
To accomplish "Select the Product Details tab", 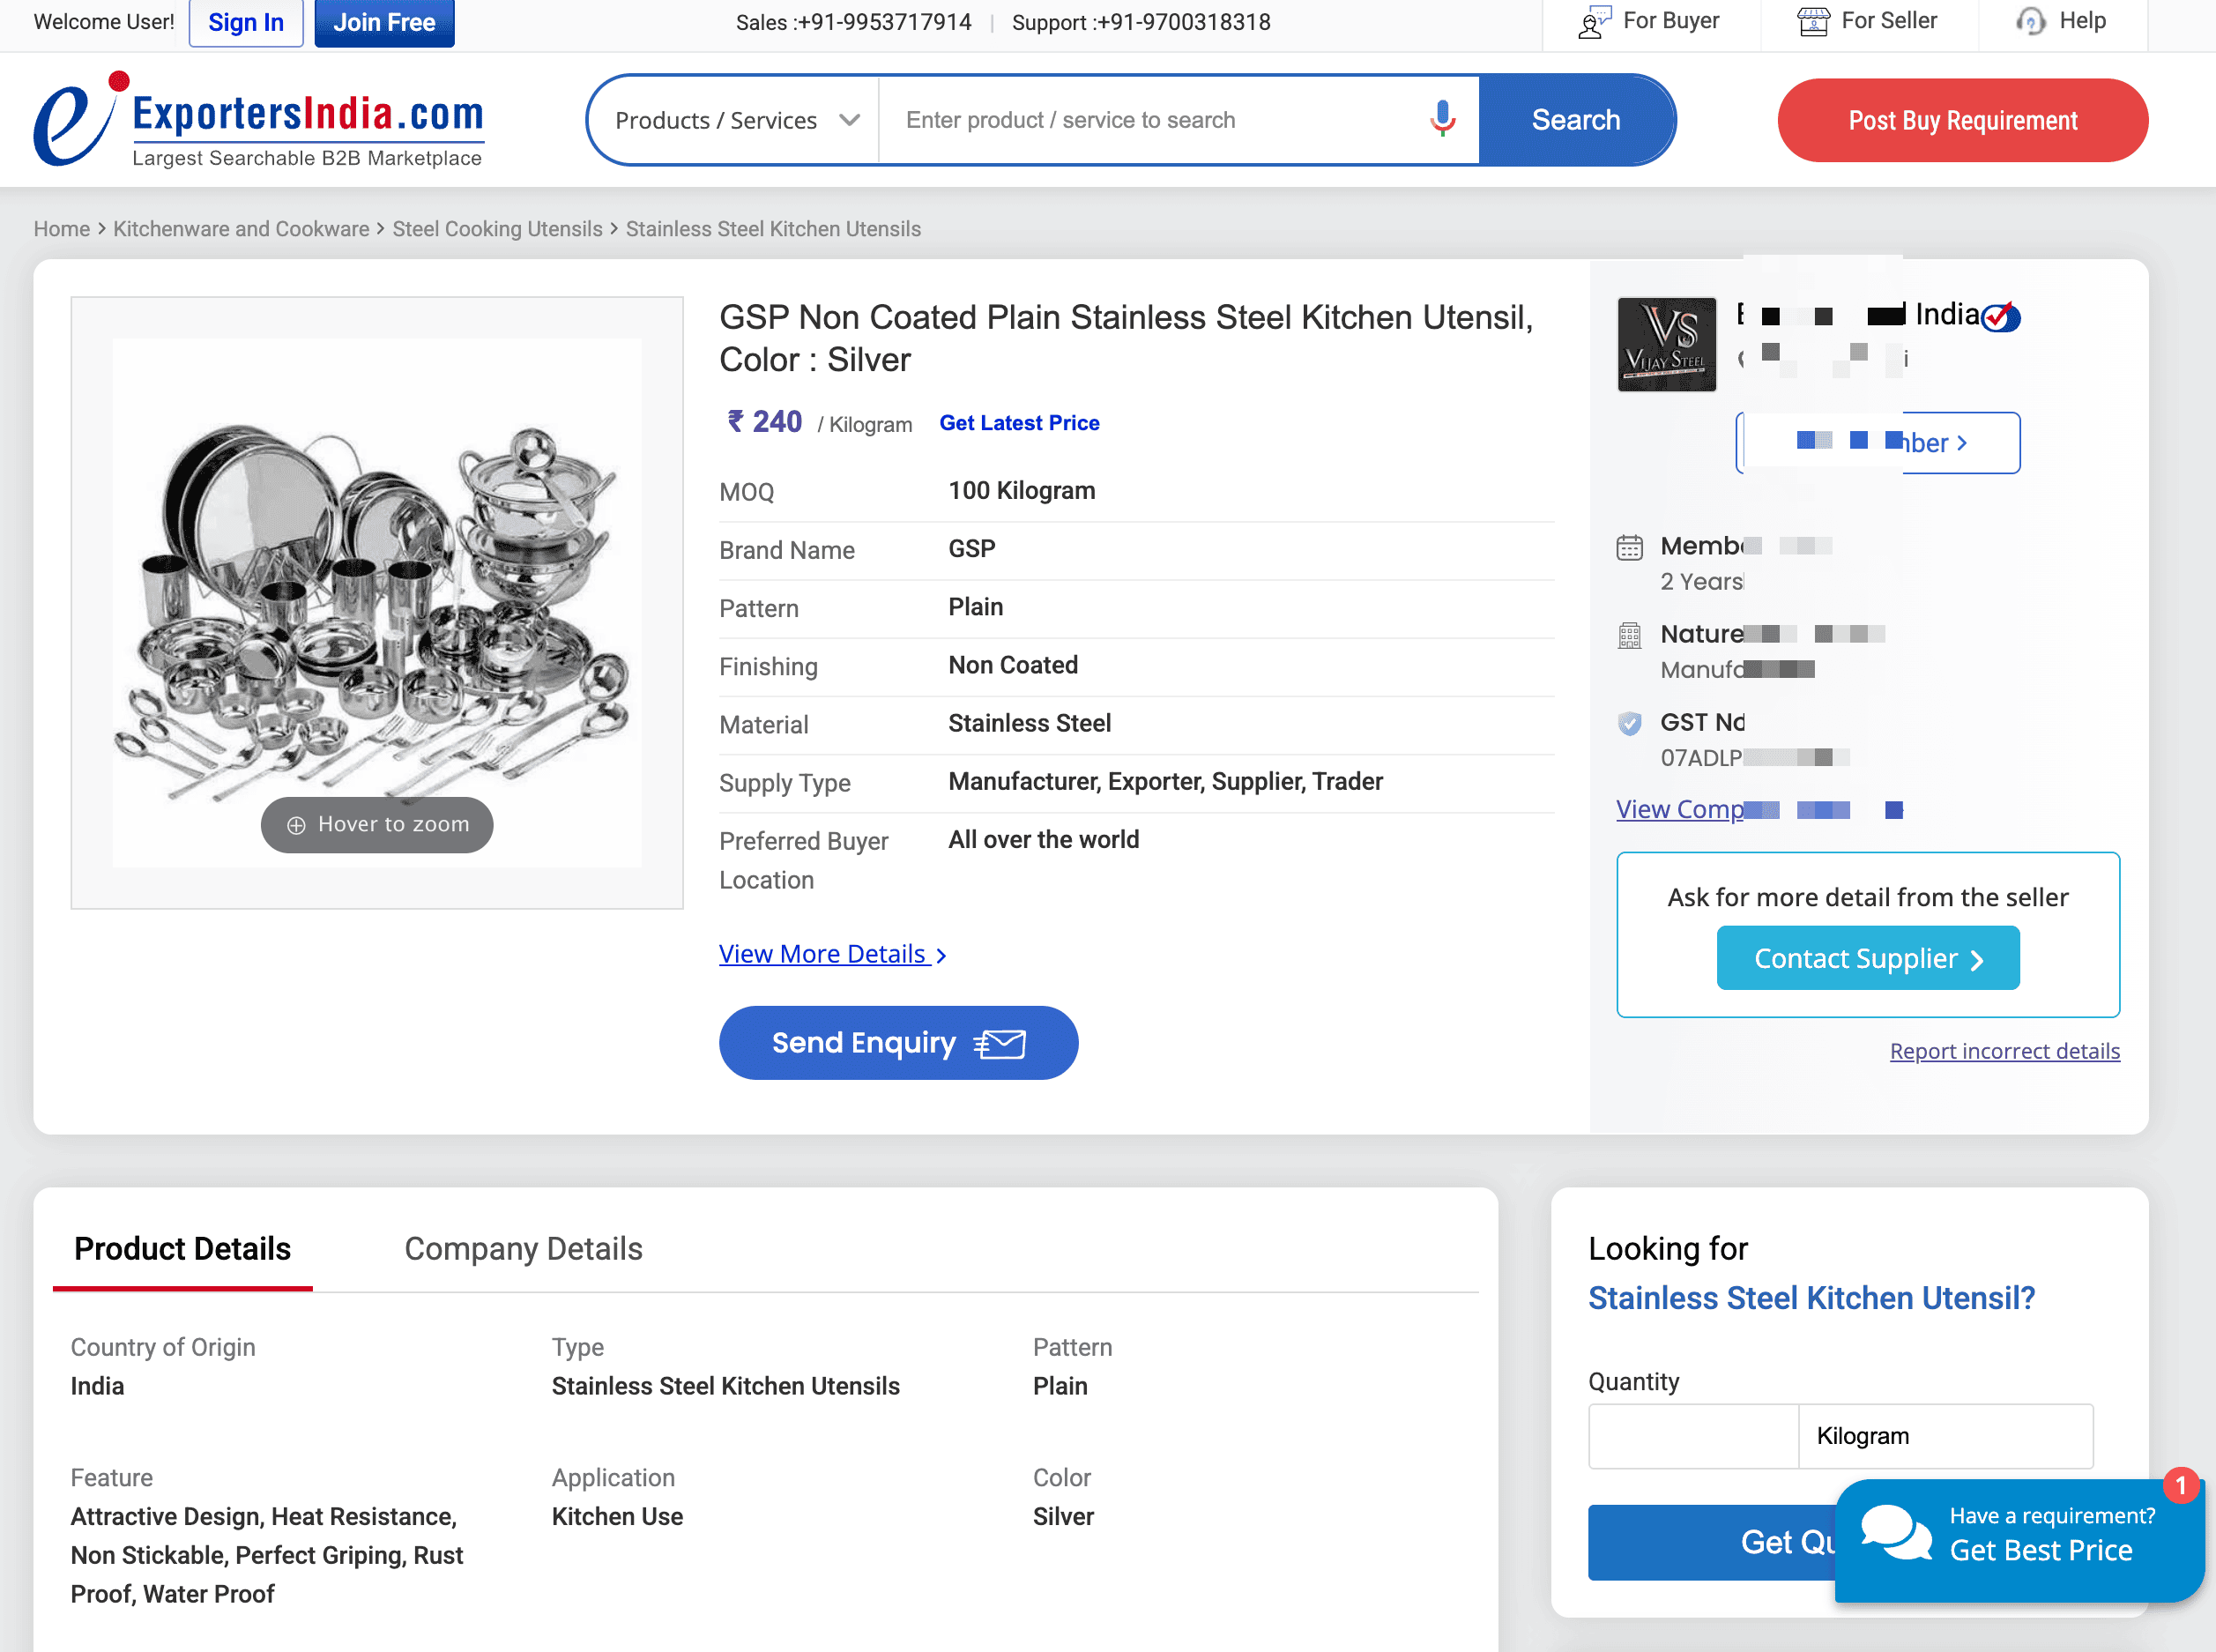I will (x=182, y=1249).
